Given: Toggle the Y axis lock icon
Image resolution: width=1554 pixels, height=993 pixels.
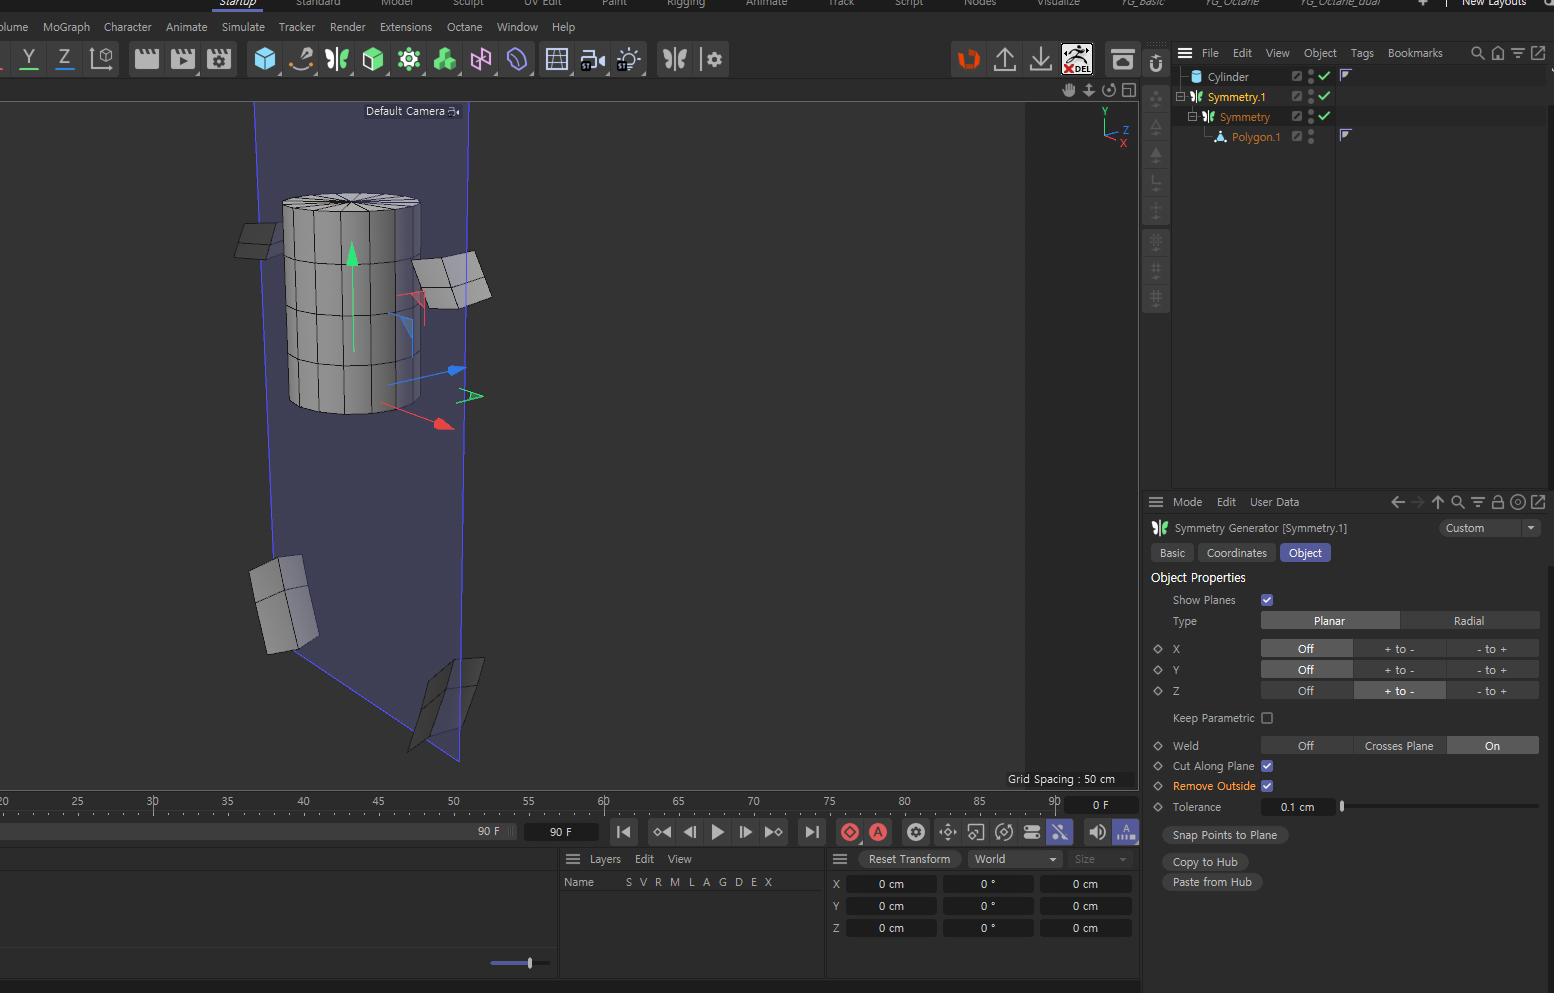Looking at the screenshot, I should tap(29, 59).
